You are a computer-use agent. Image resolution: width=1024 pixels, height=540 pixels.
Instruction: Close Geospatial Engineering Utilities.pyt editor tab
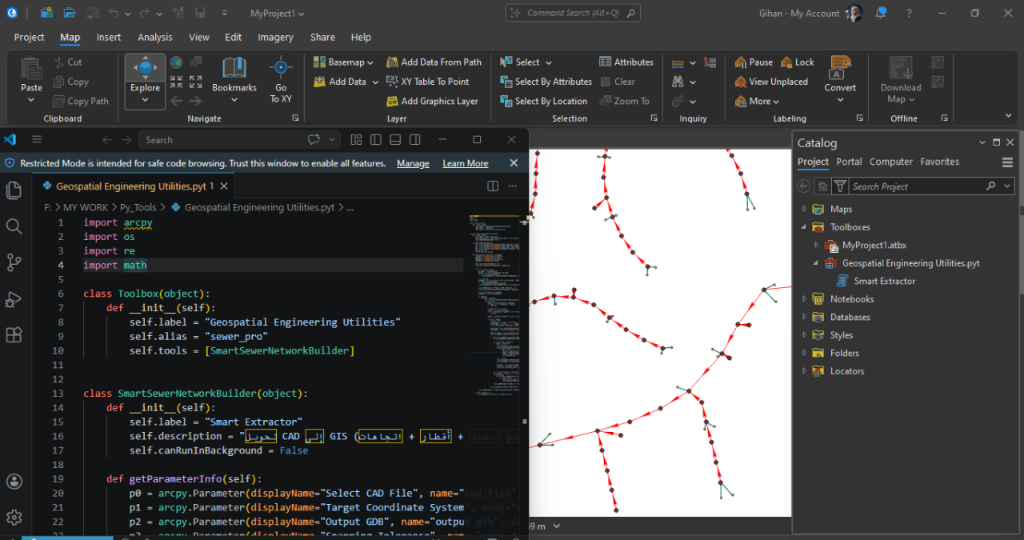click(224, 186)
